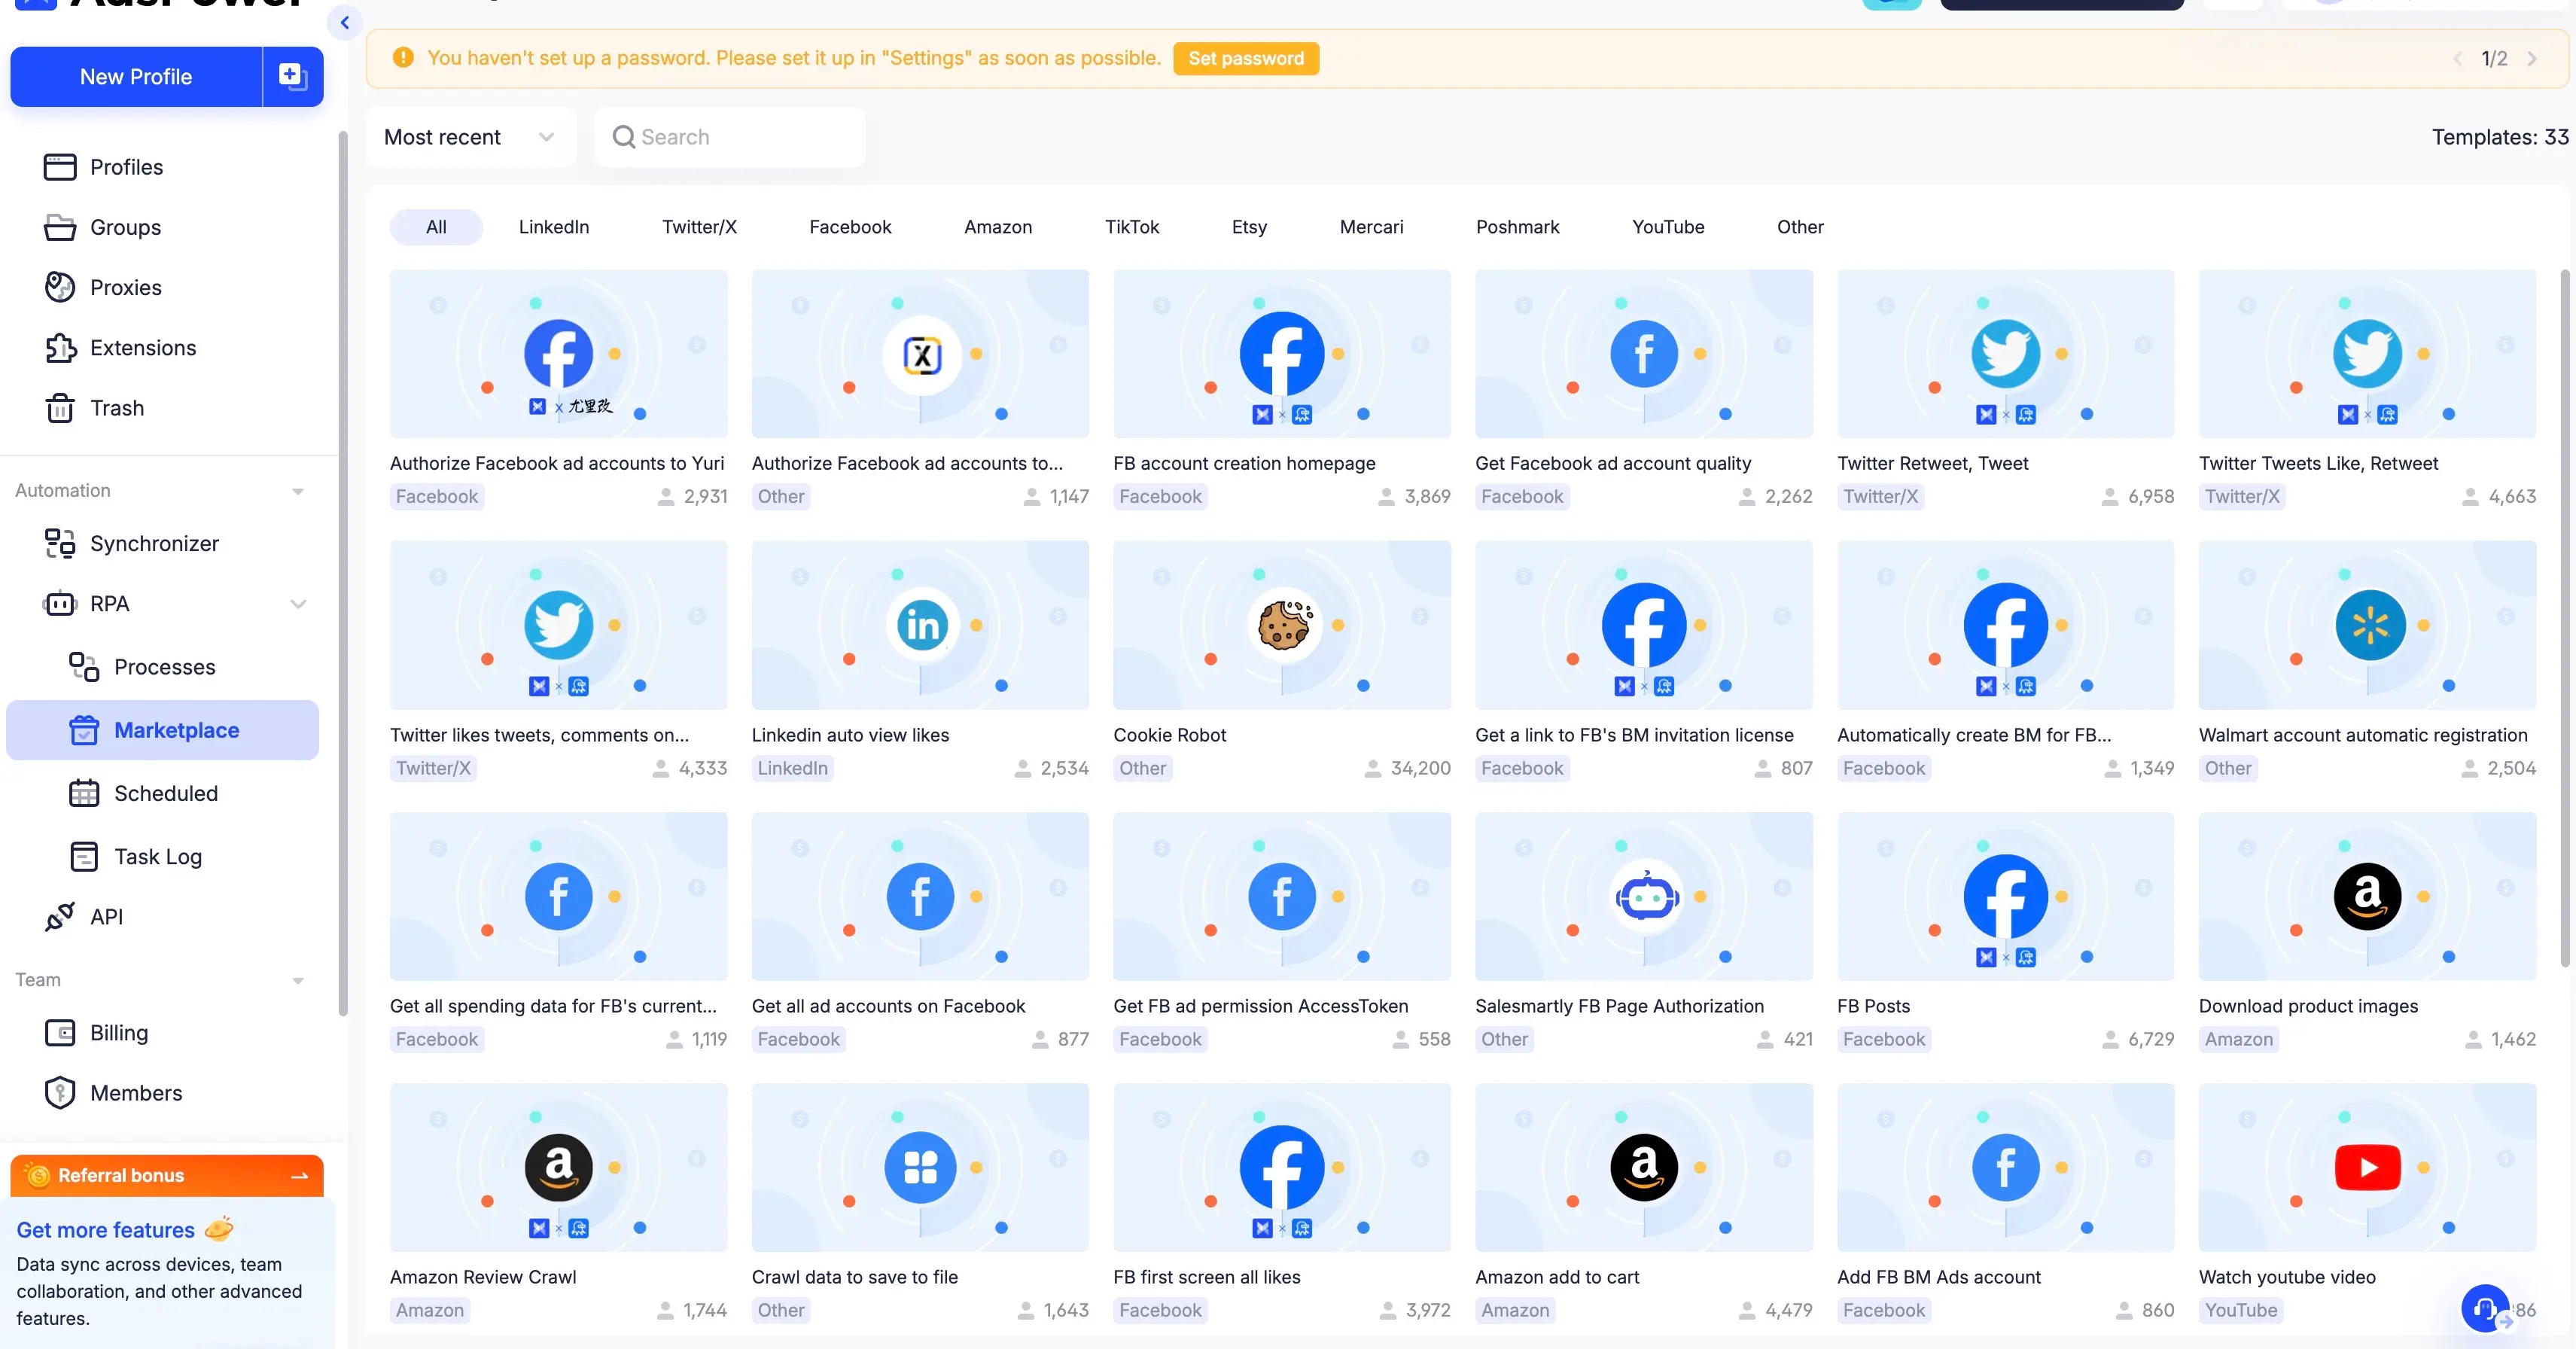
Task: Click the Scheduled calendar icon
Action: (84, 793)
